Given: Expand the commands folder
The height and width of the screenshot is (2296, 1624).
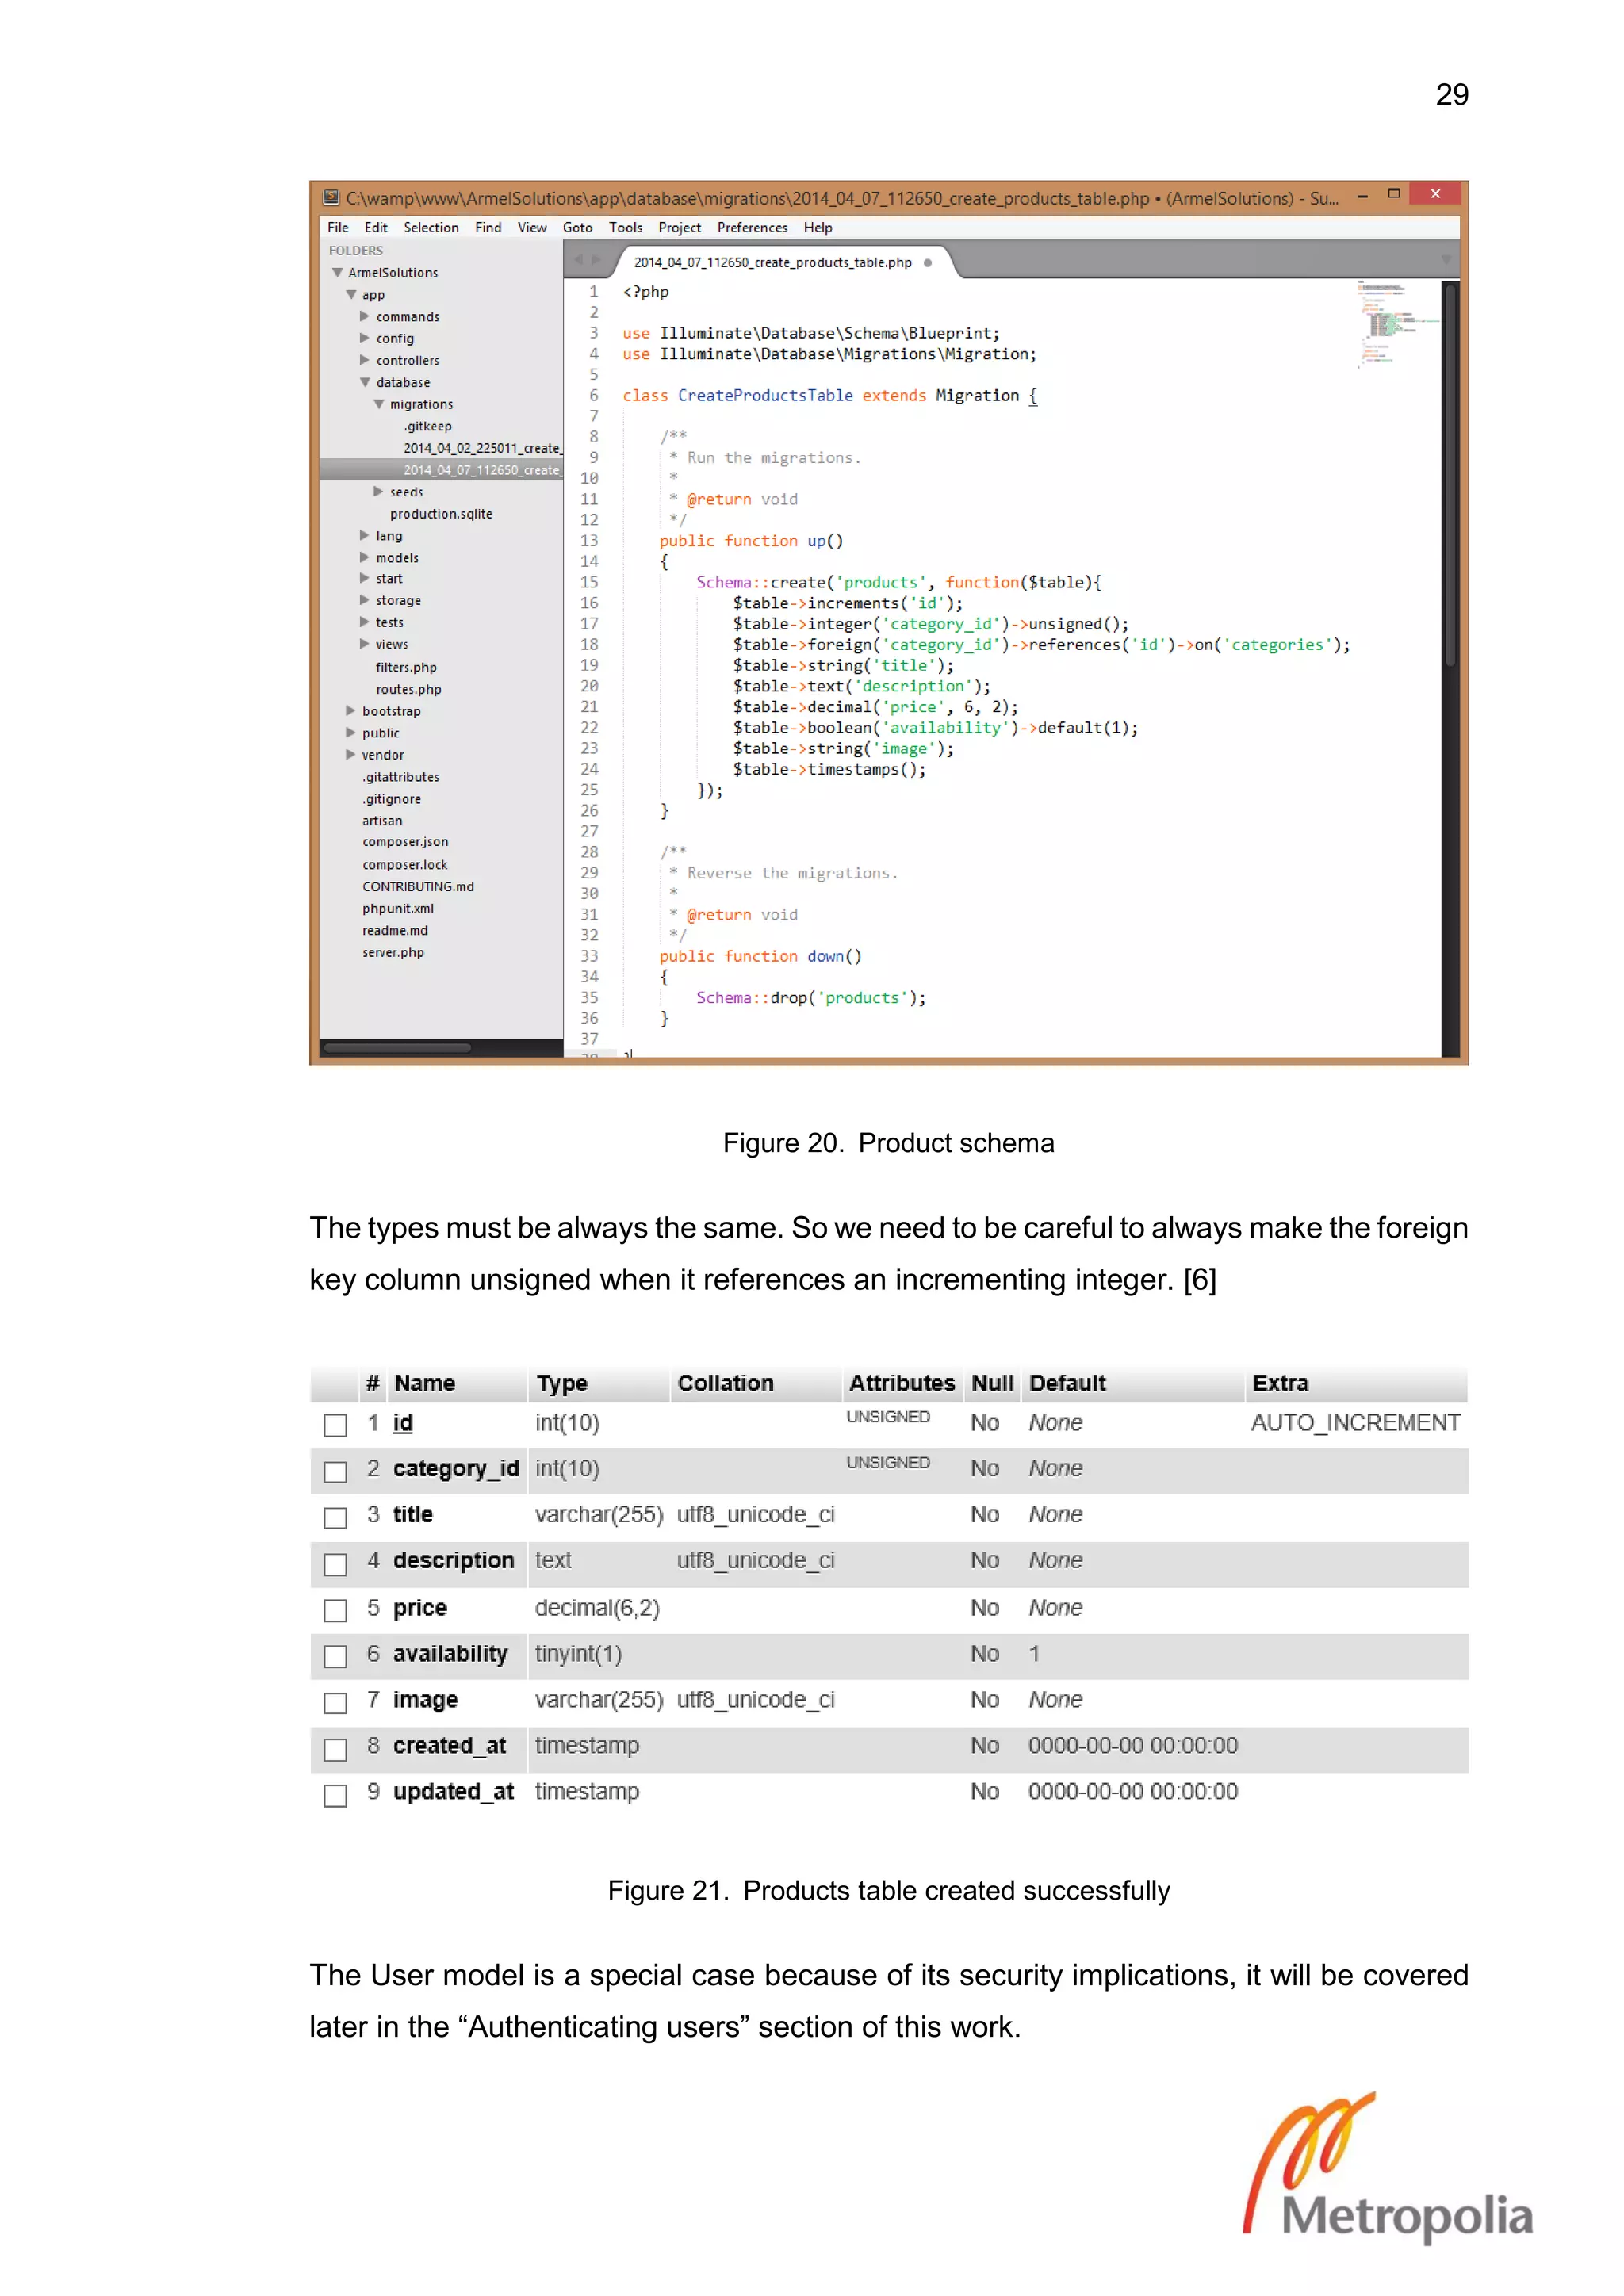Looking at the screenshot, I should [365, 316].
